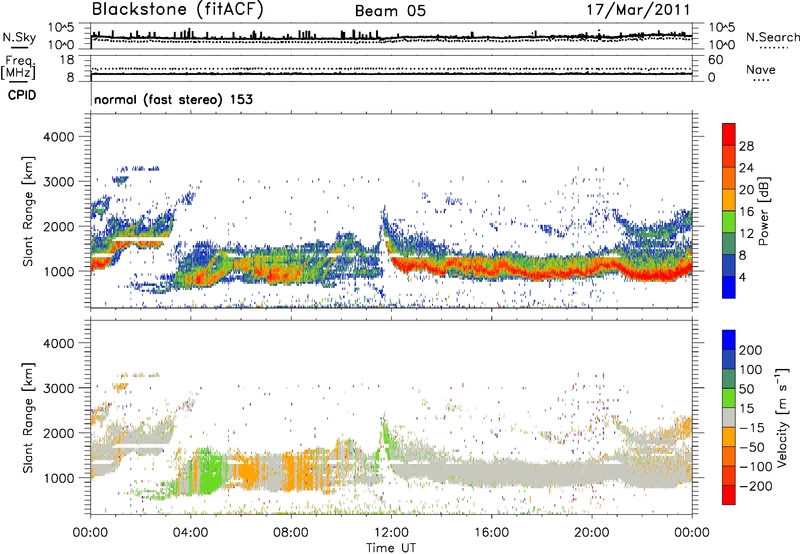Select the gray Velocity segment between 15 and -15
Viewport: 800px width, 554px height.
point(729,417)
